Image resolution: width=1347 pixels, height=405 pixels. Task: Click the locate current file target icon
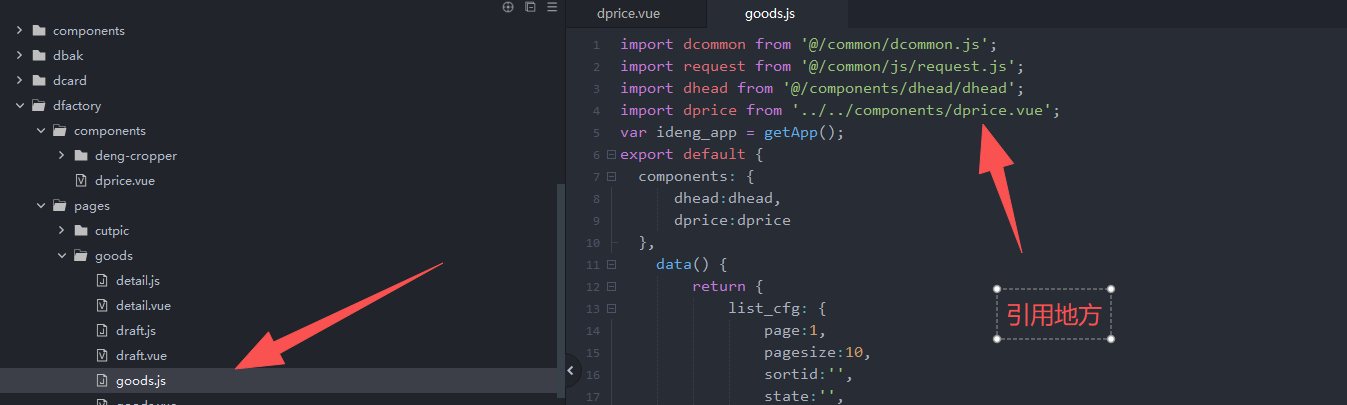click(508, 7)
